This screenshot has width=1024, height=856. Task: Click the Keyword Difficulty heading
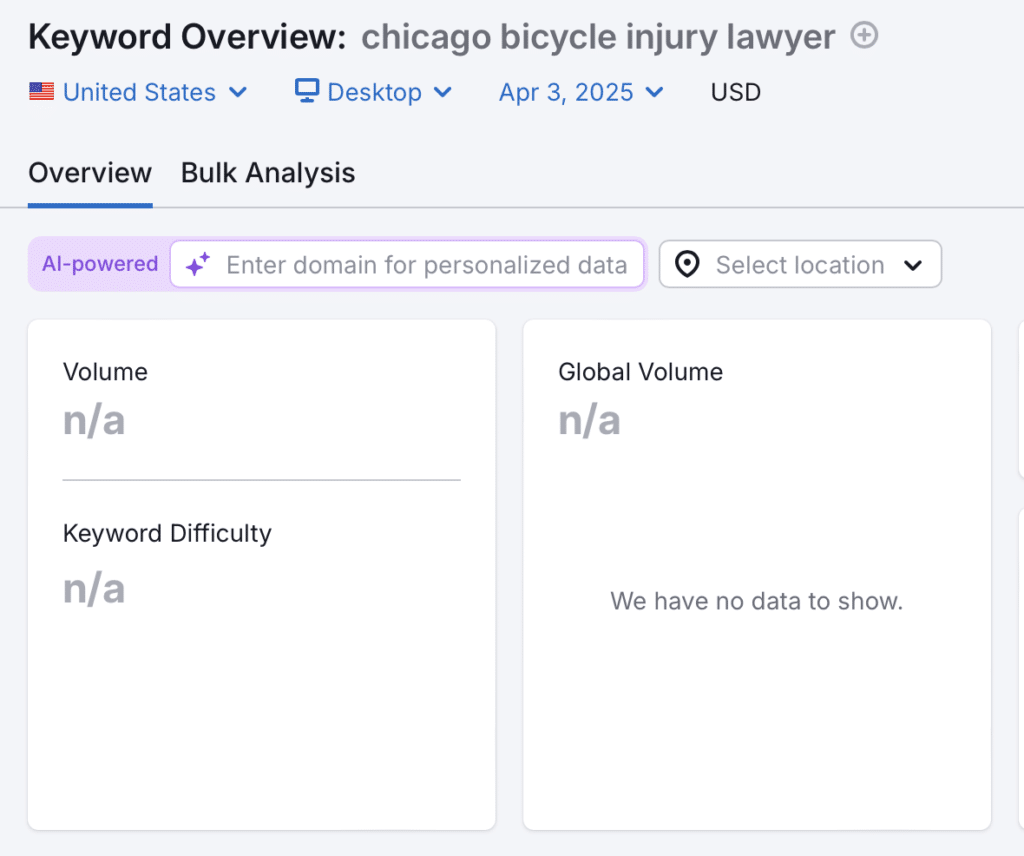pyautogui.click(x=167, y=533)
